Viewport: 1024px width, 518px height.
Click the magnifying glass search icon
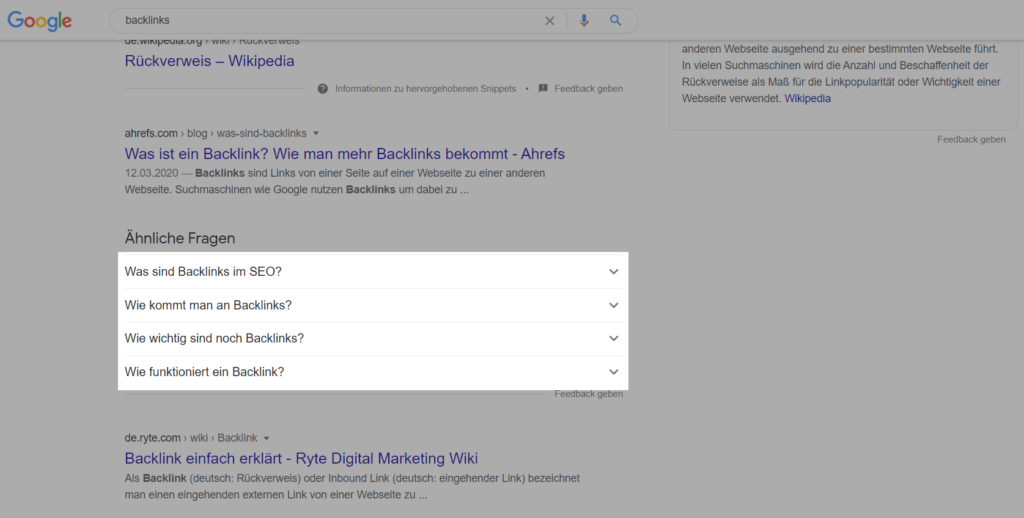coord(615,21)
